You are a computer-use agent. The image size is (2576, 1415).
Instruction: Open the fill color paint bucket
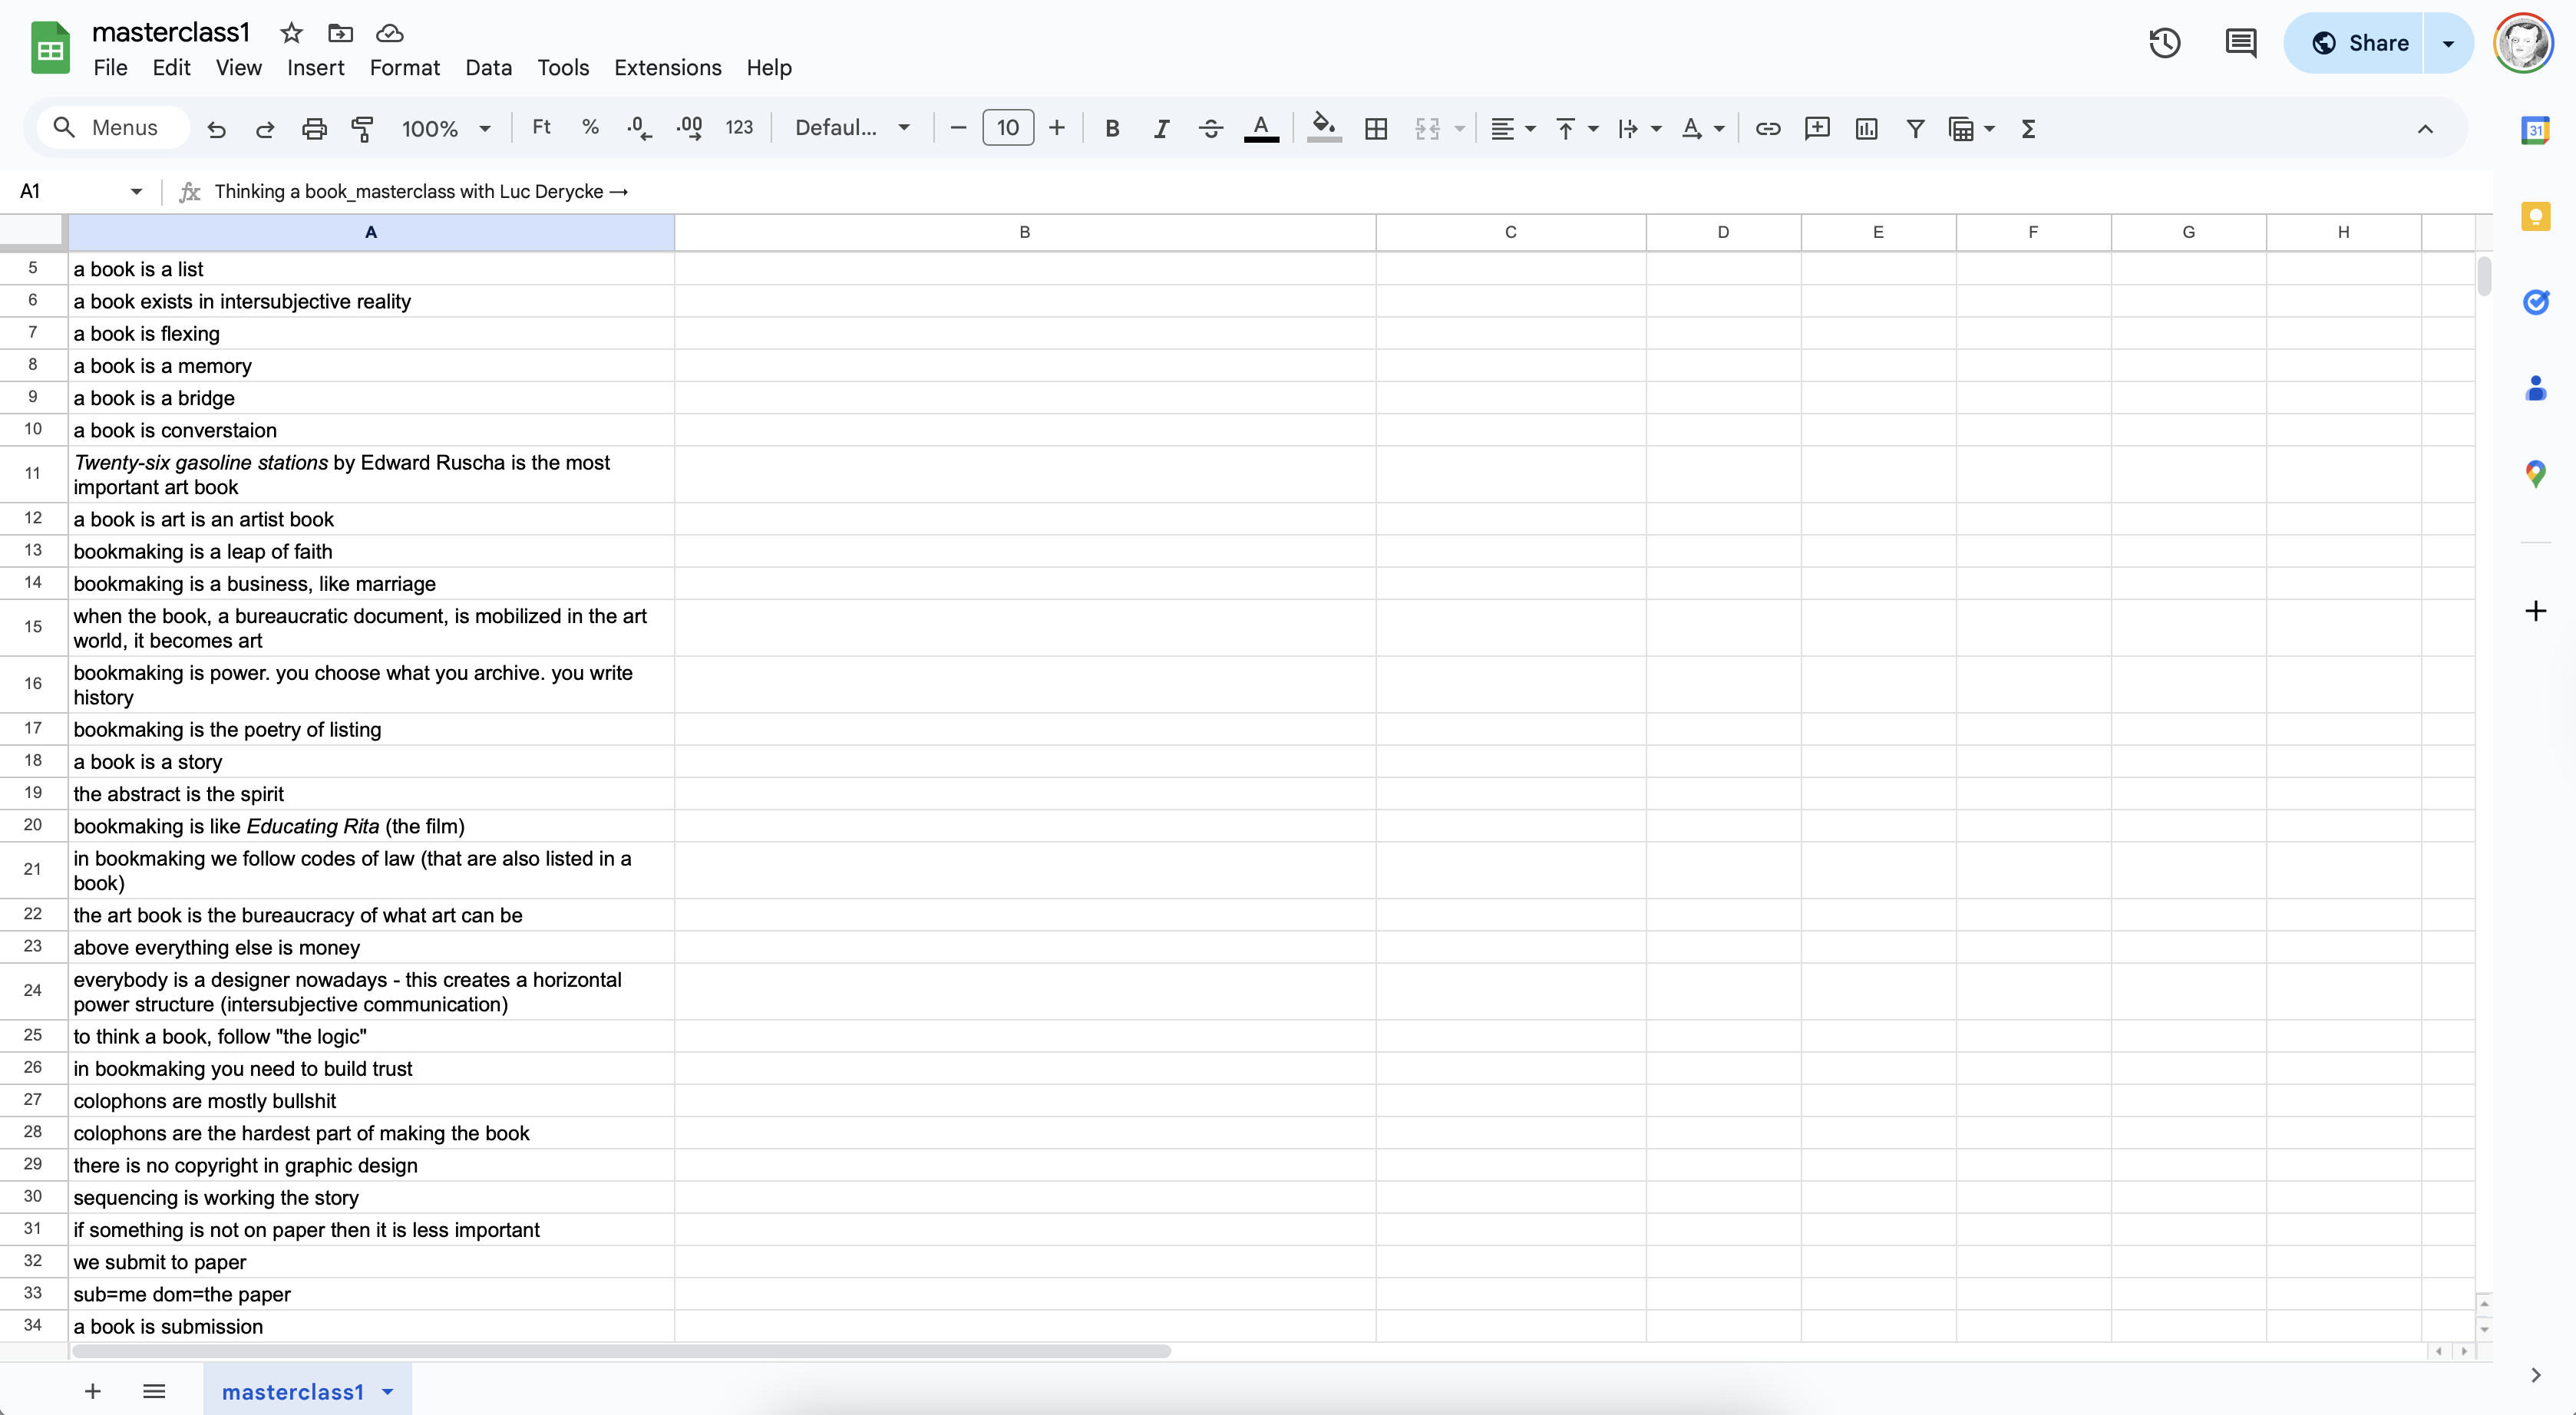[x=1324, y=128]
